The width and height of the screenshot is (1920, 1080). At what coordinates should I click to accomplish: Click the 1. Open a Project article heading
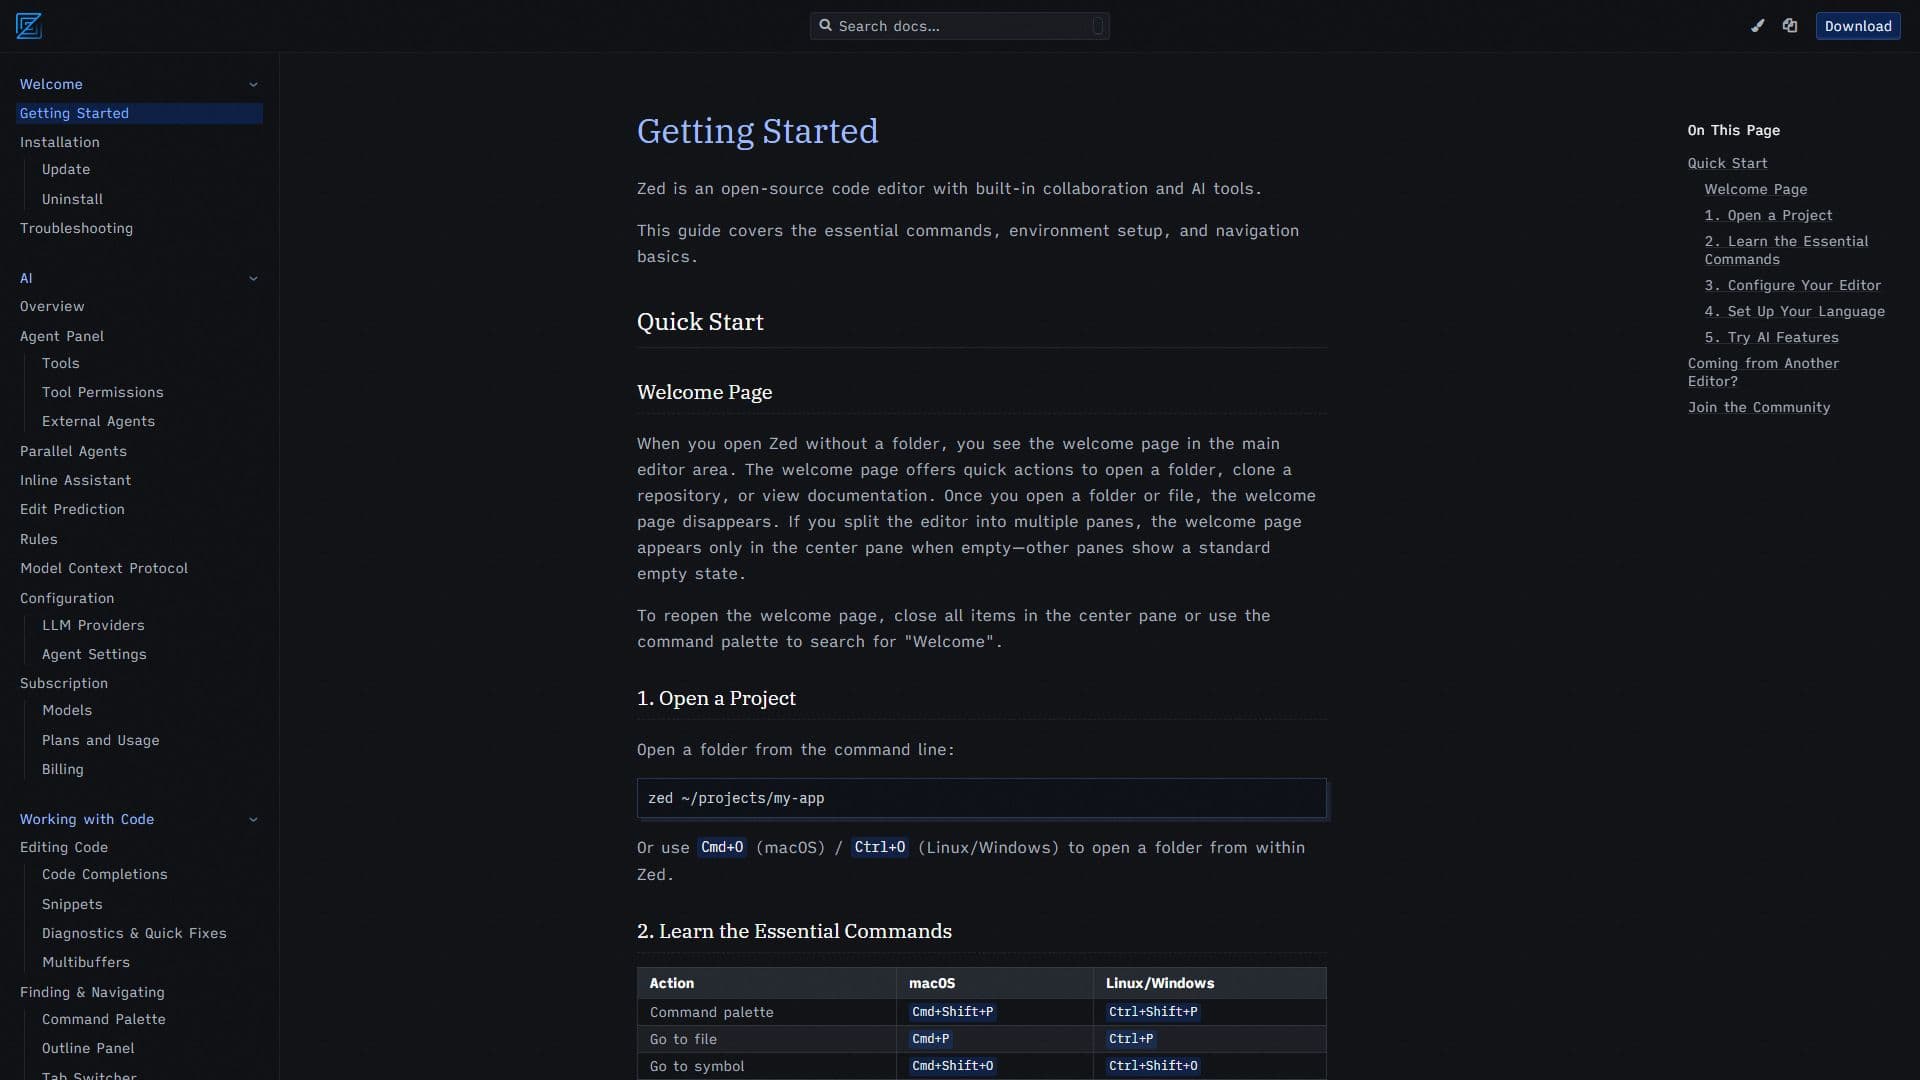(x=716, y=698)
